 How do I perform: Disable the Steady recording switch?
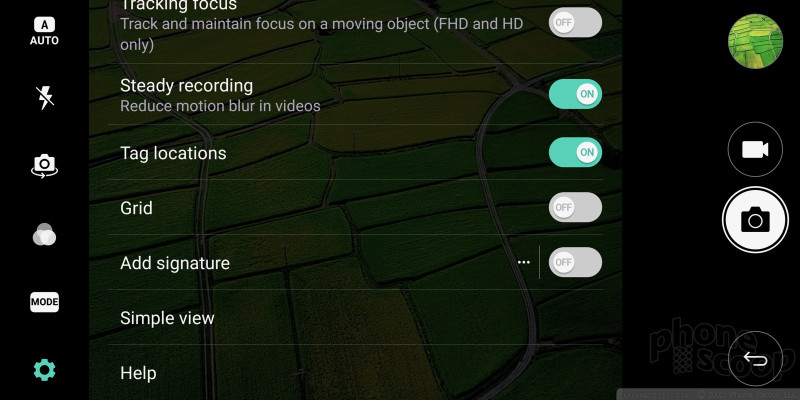pos(575,94)
